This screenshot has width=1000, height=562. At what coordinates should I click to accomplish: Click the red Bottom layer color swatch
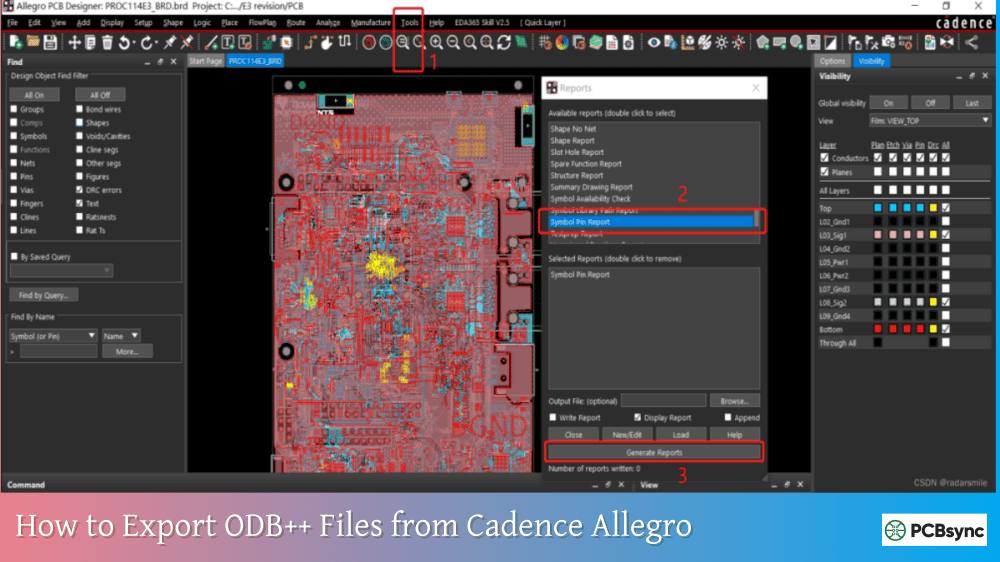tap(878, 329)
